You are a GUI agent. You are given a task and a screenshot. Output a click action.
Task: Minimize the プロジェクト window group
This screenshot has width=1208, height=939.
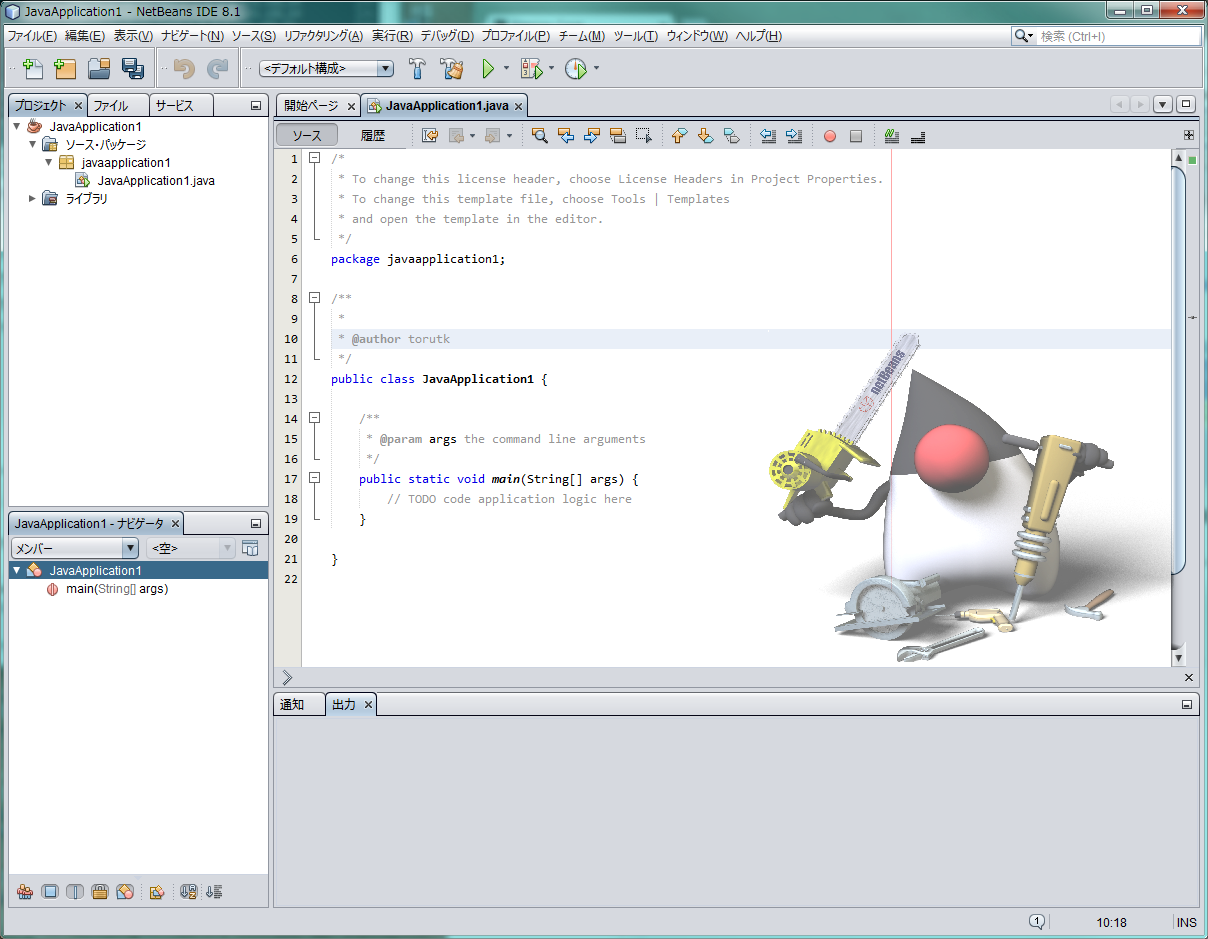point(256,105)
